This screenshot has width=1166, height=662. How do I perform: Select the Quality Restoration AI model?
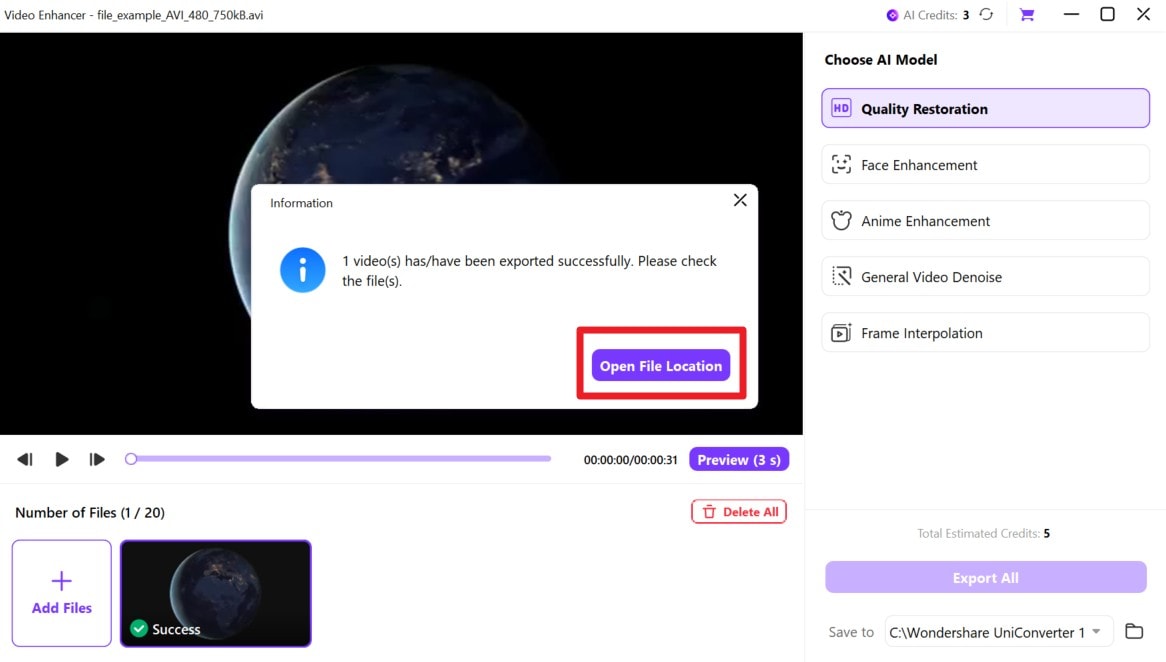[x=984, y=107]
